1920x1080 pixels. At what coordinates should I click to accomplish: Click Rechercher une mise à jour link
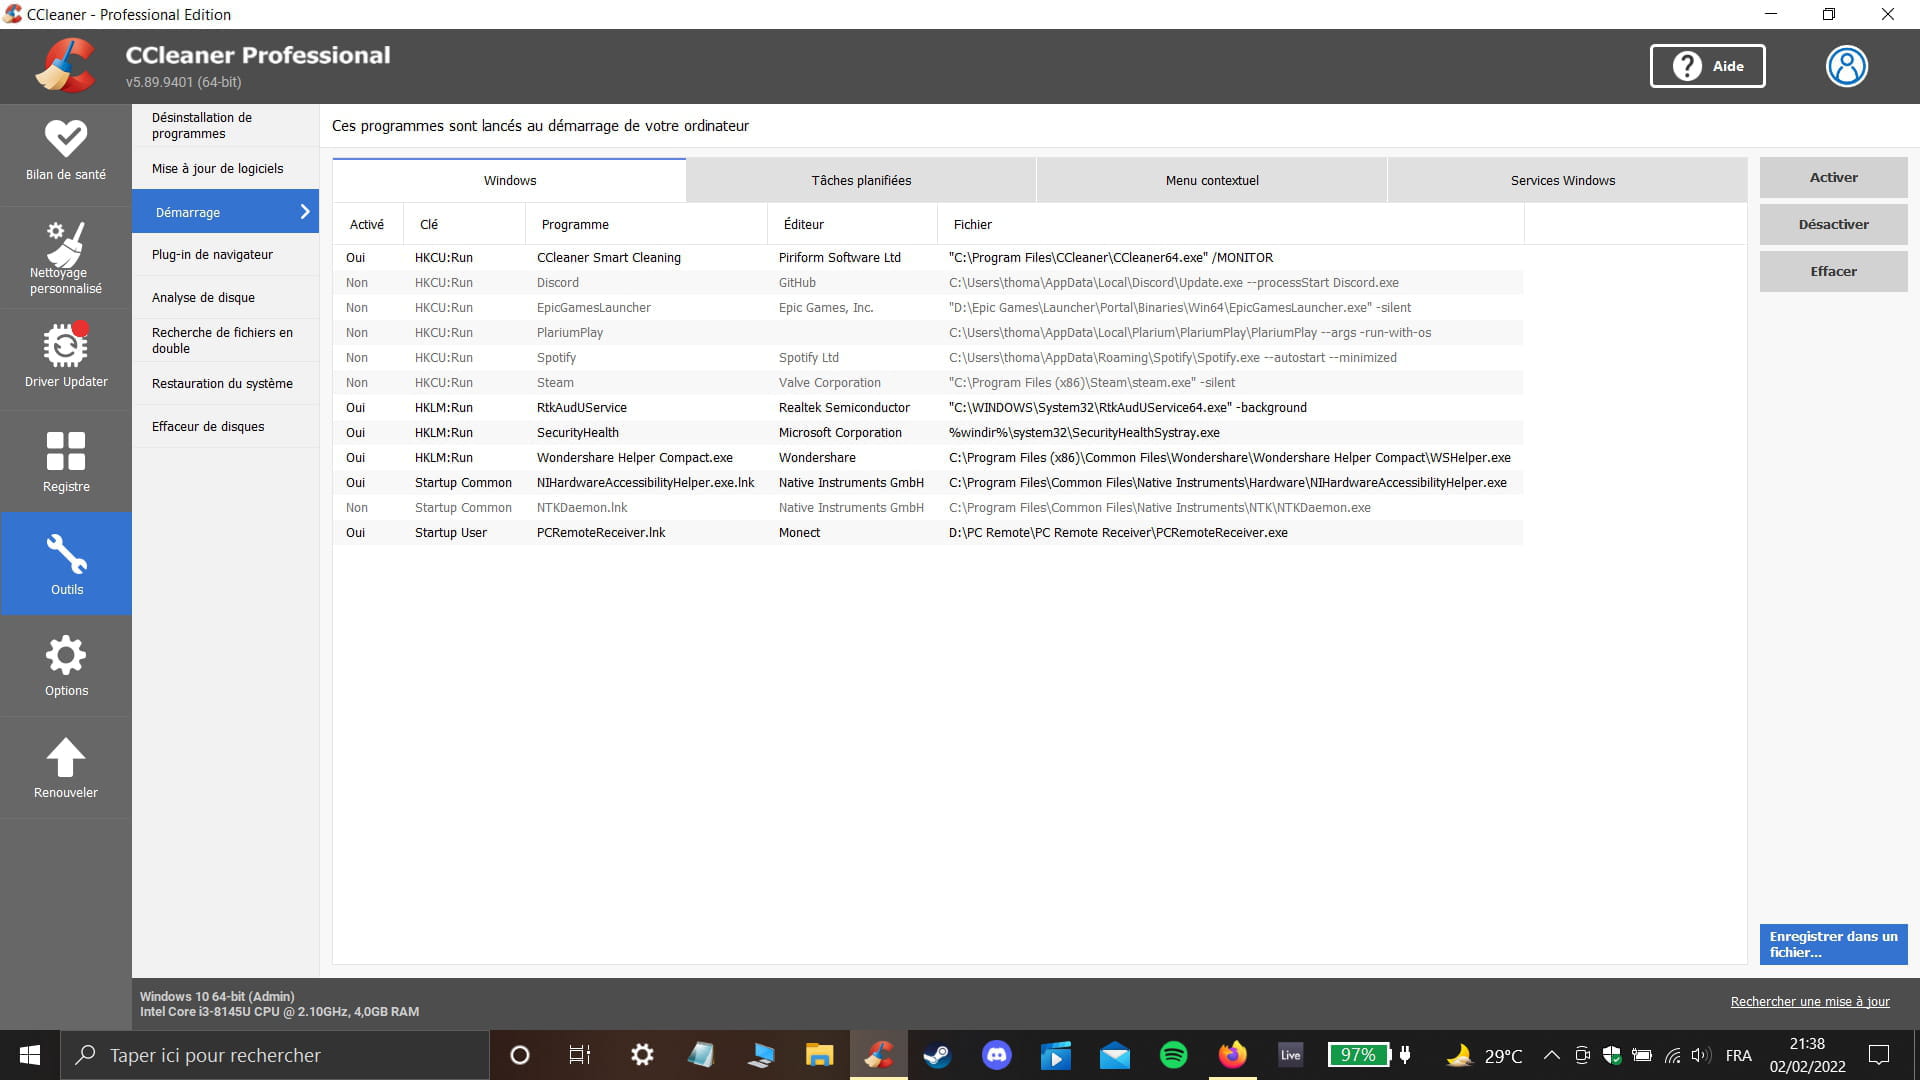point(1810,1001)
